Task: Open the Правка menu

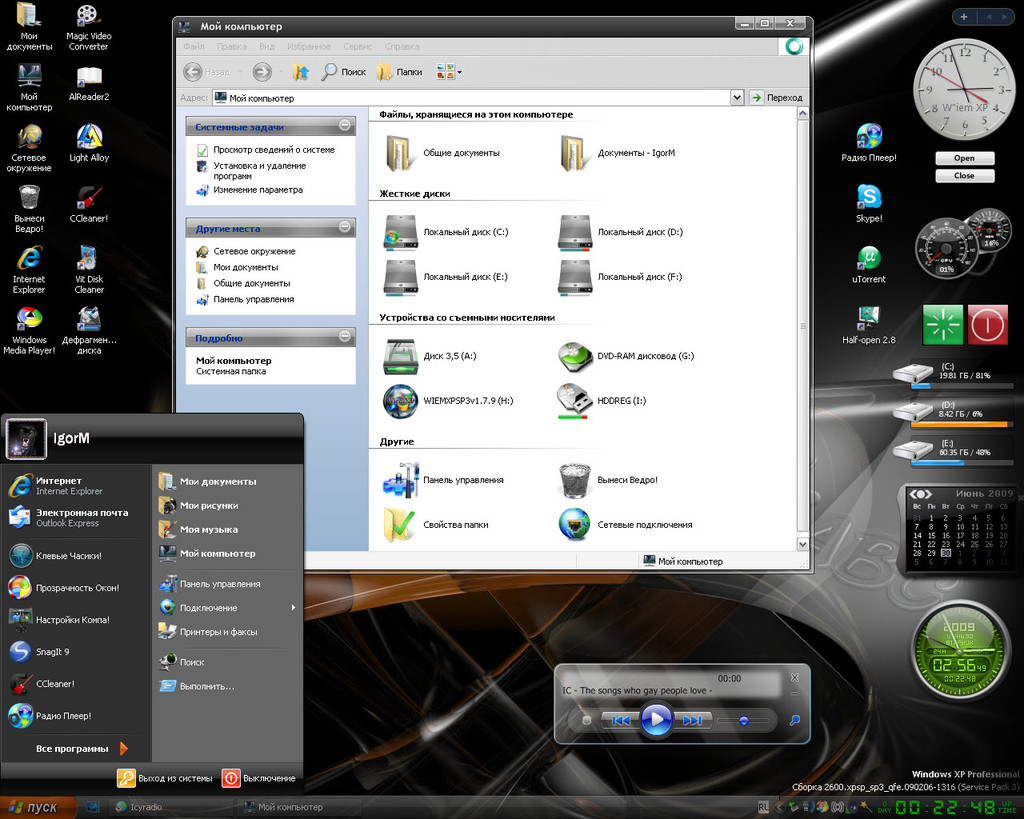Action: [232, 46]
